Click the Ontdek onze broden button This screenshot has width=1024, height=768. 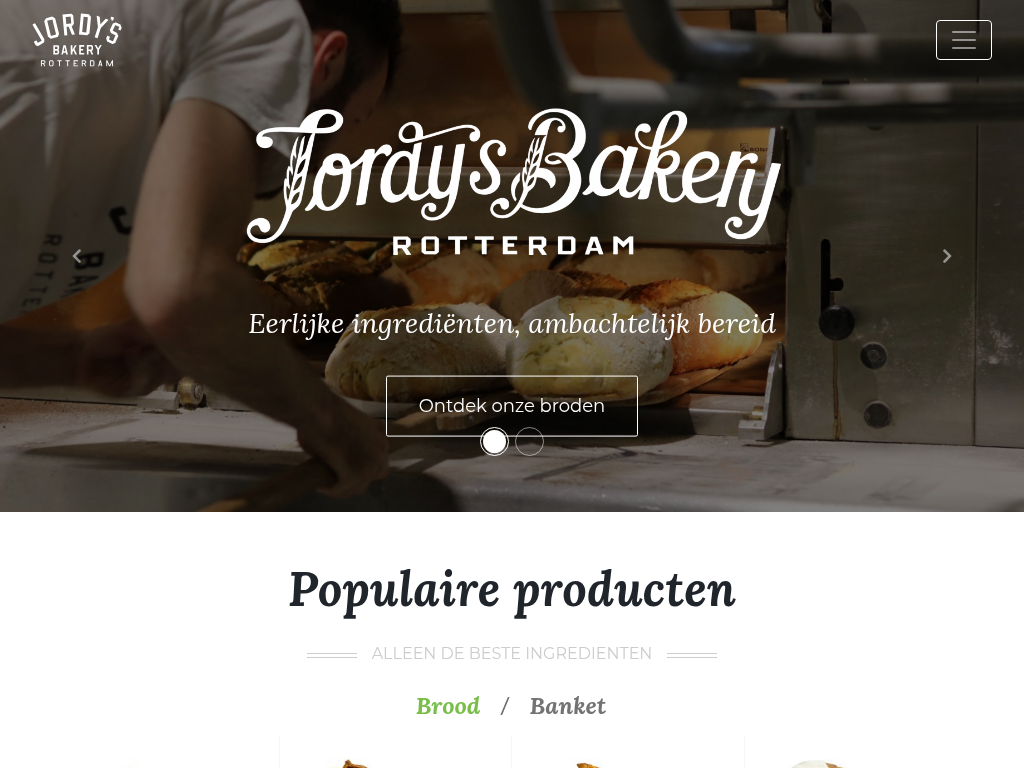(512, 406)
